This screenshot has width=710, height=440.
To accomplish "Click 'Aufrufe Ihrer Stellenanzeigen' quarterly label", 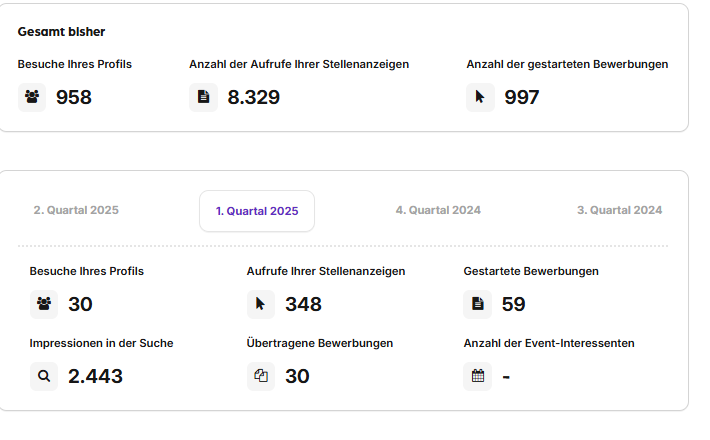I will coord(326,271).
